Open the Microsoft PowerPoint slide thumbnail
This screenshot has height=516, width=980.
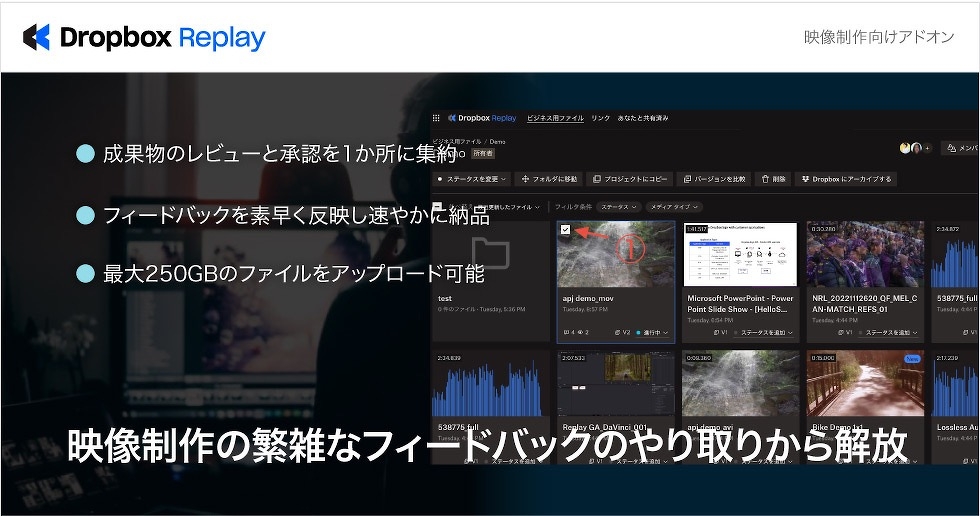click(x=741, y=254)
